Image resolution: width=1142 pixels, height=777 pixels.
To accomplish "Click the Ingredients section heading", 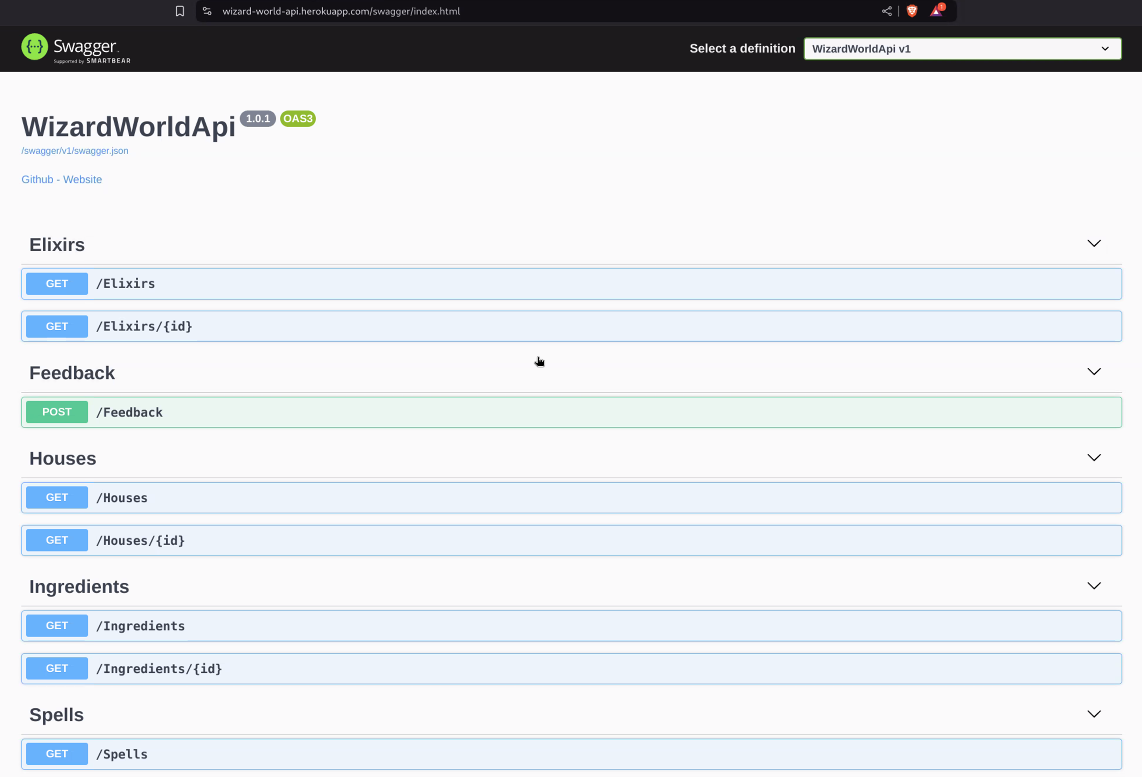I will (79, 586).
